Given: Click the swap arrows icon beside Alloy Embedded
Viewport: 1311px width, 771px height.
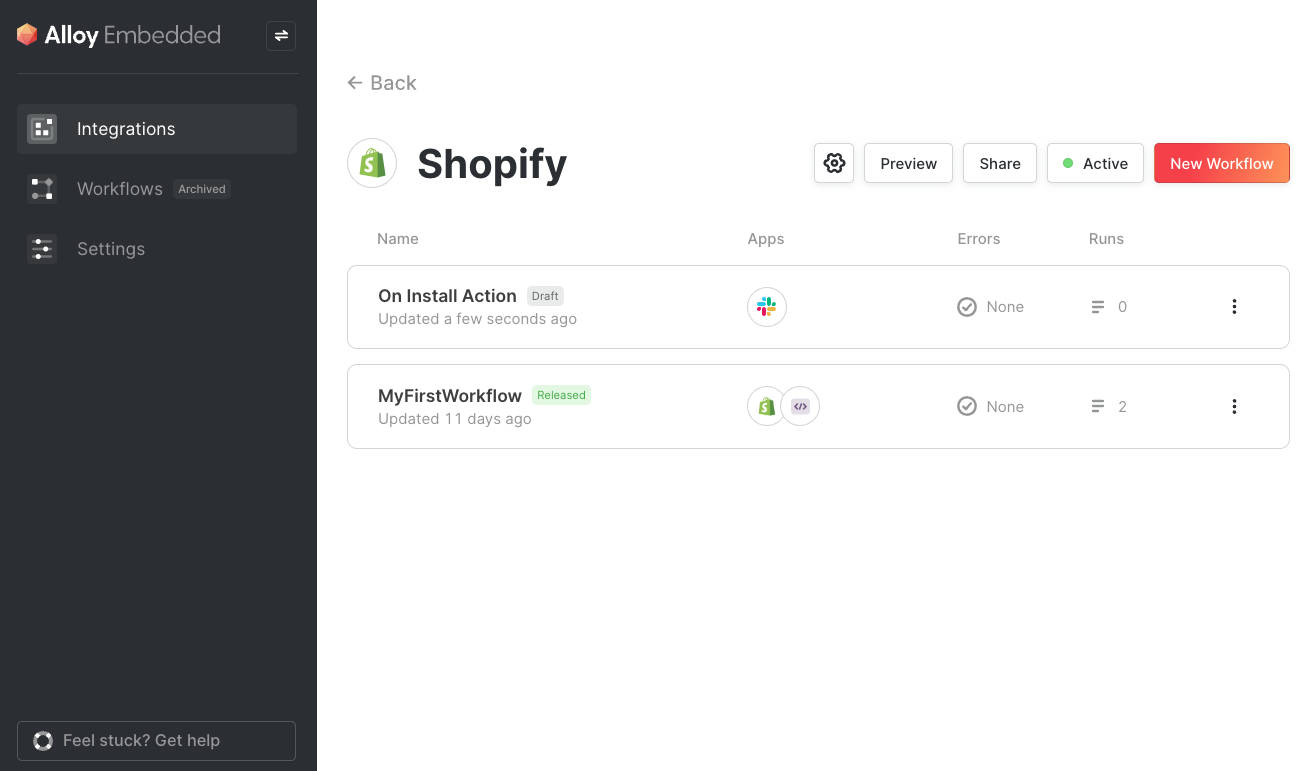Looking at the screenshot, I should [281, 36].
